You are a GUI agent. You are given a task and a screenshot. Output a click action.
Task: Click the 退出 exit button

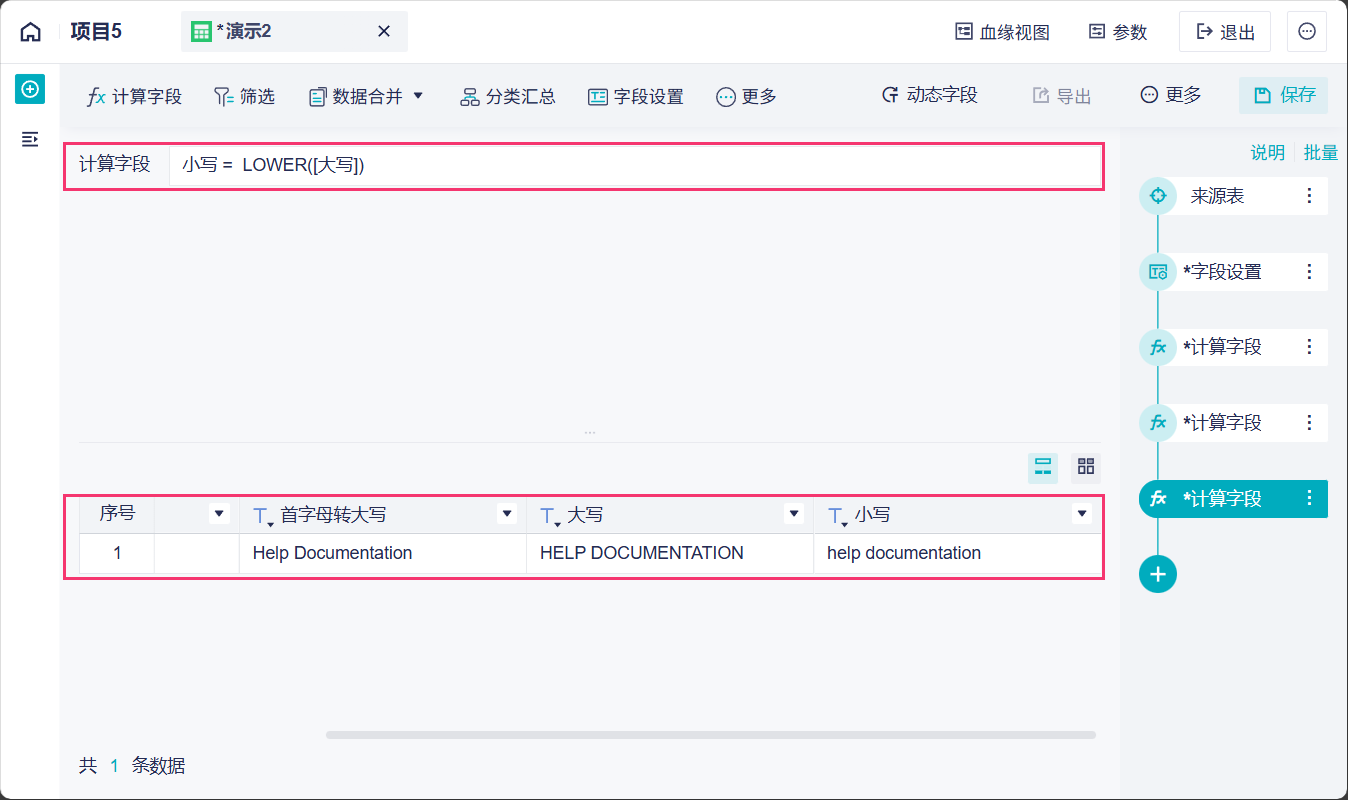tap(1225, 32)
